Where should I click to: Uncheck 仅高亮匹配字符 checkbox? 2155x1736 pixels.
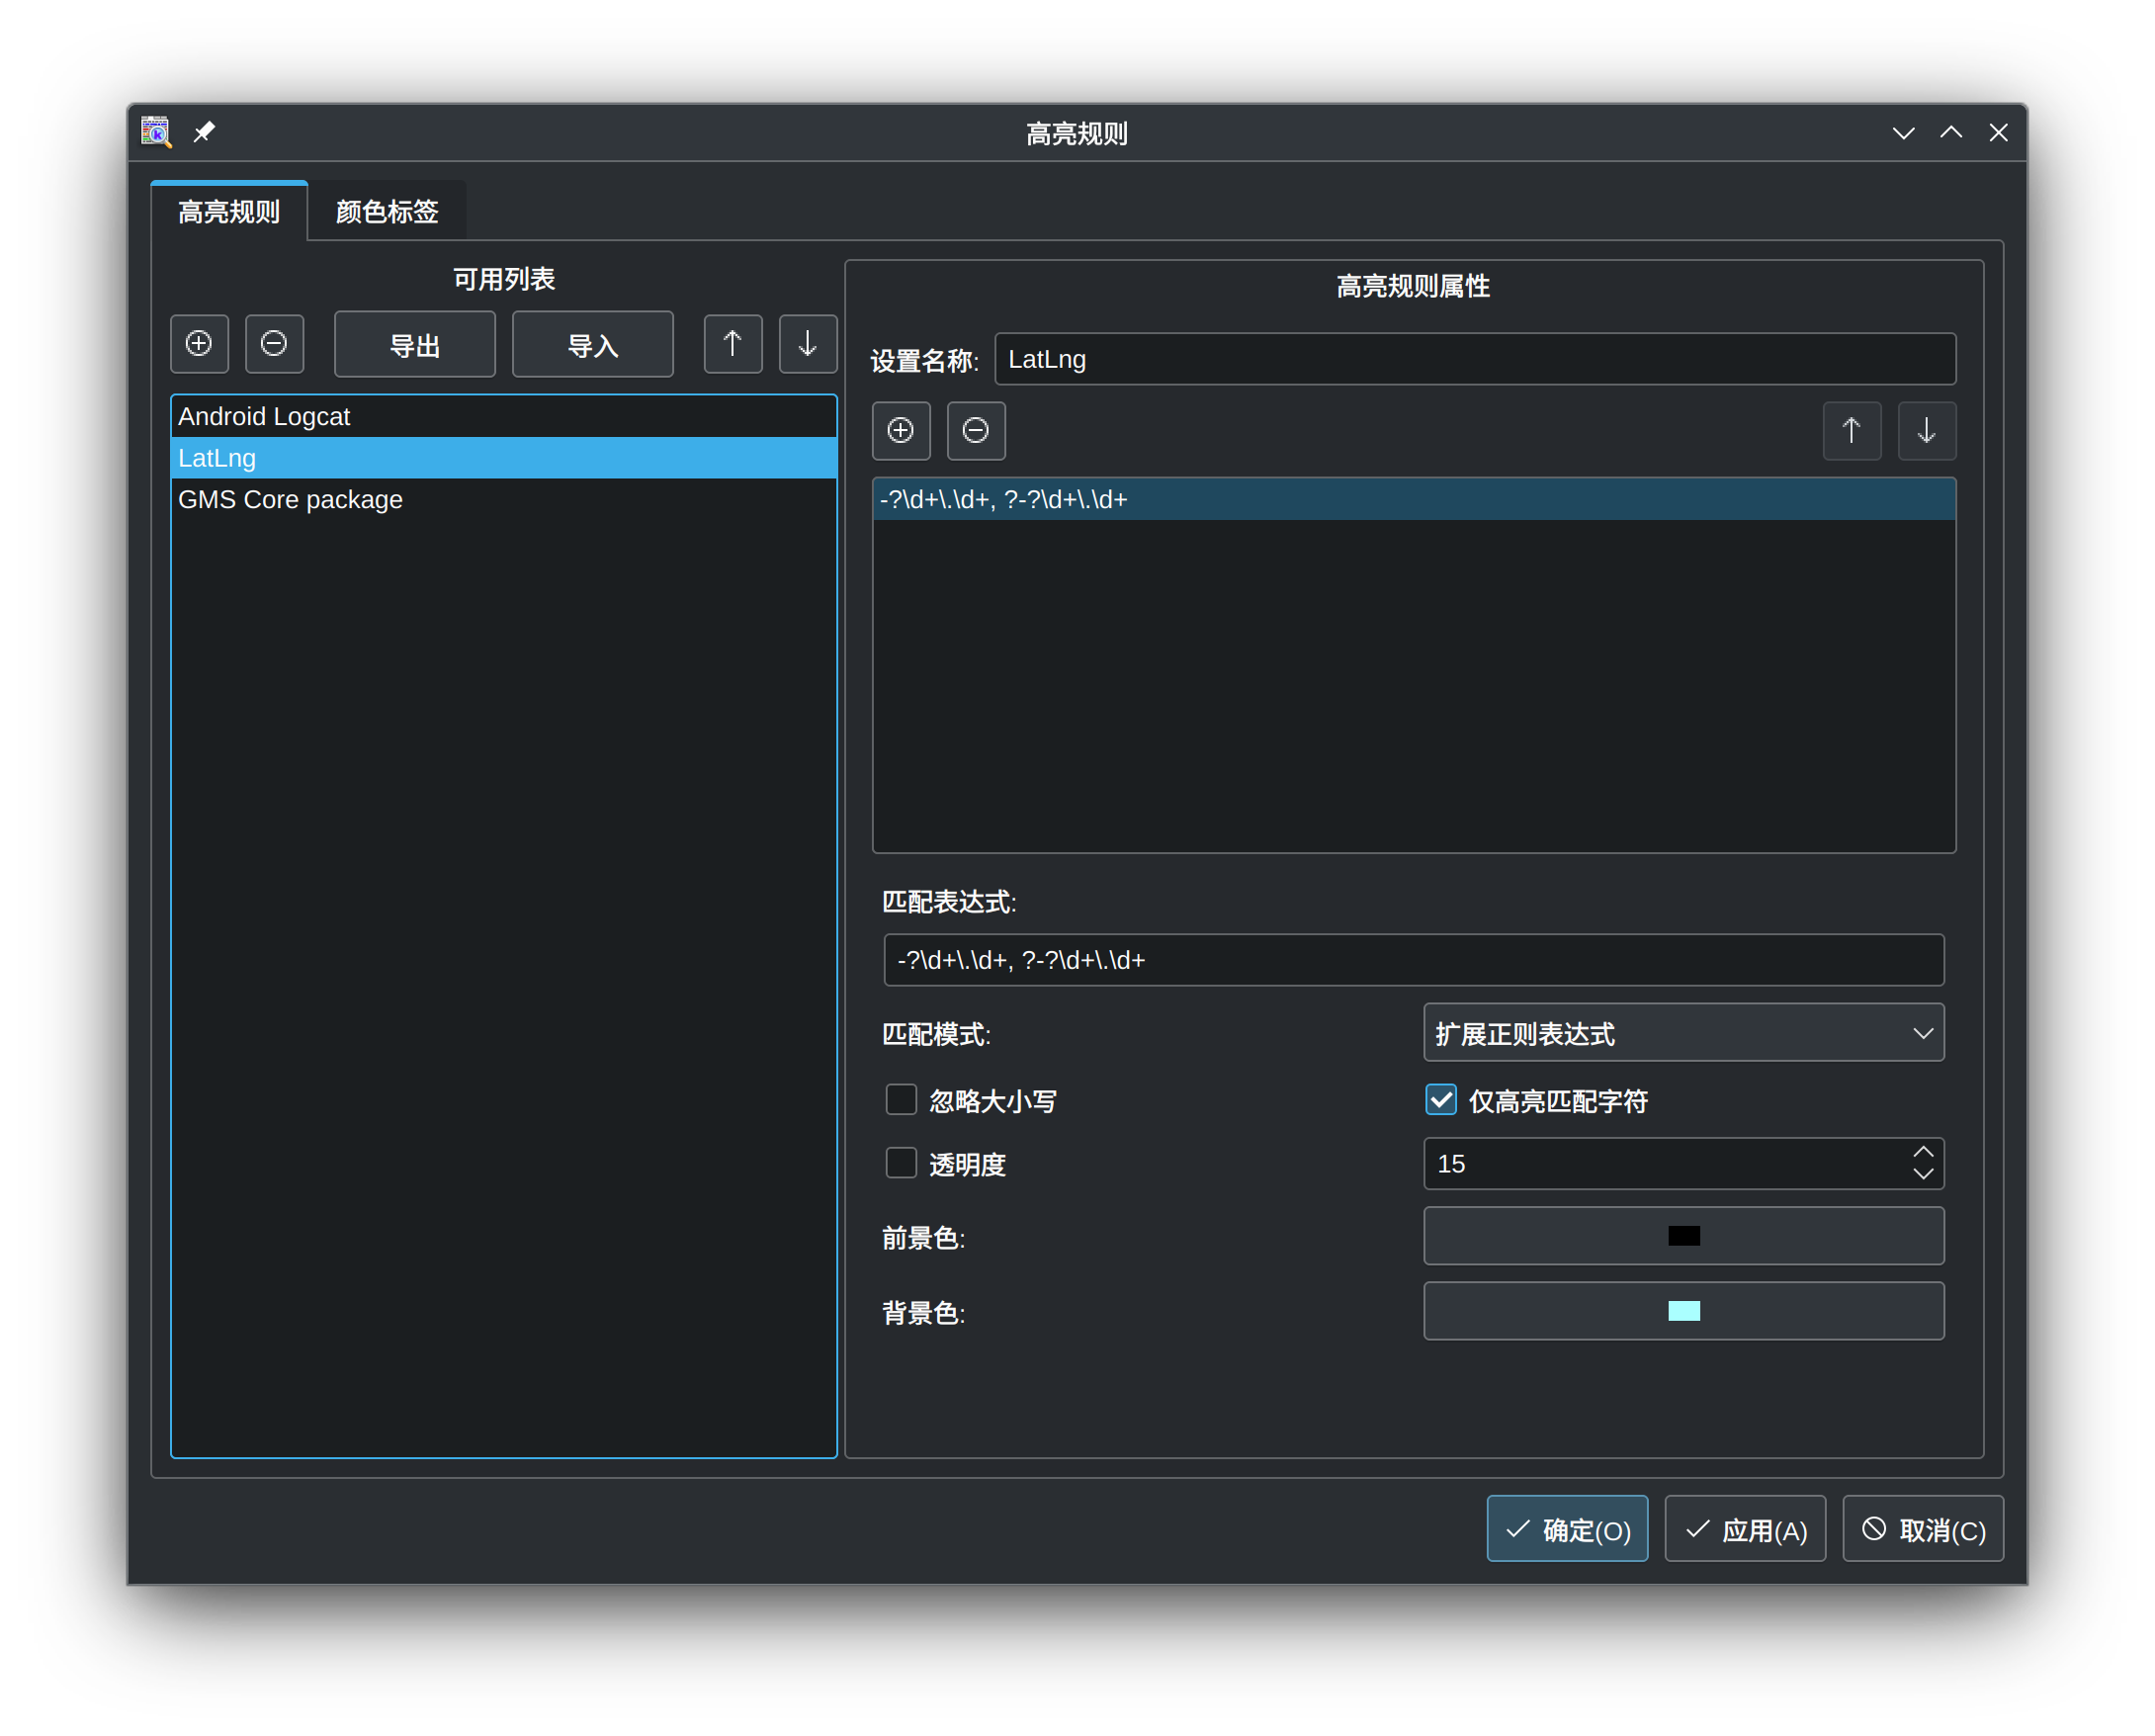[1536, 1100]
